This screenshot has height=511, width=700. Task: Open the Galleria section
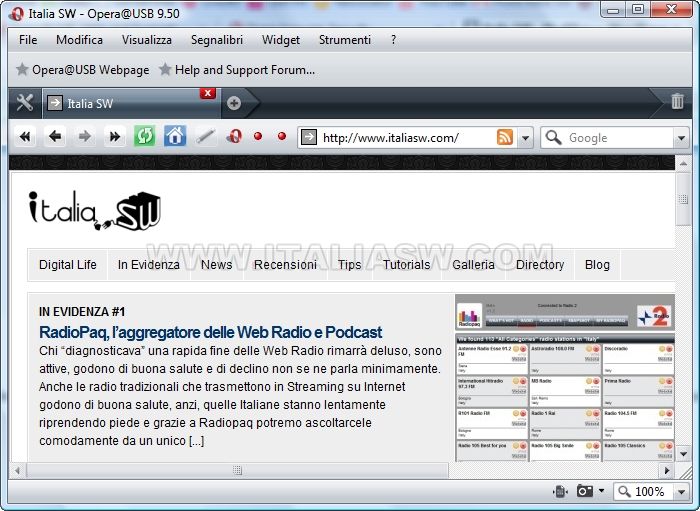click(x=473, y=265)
